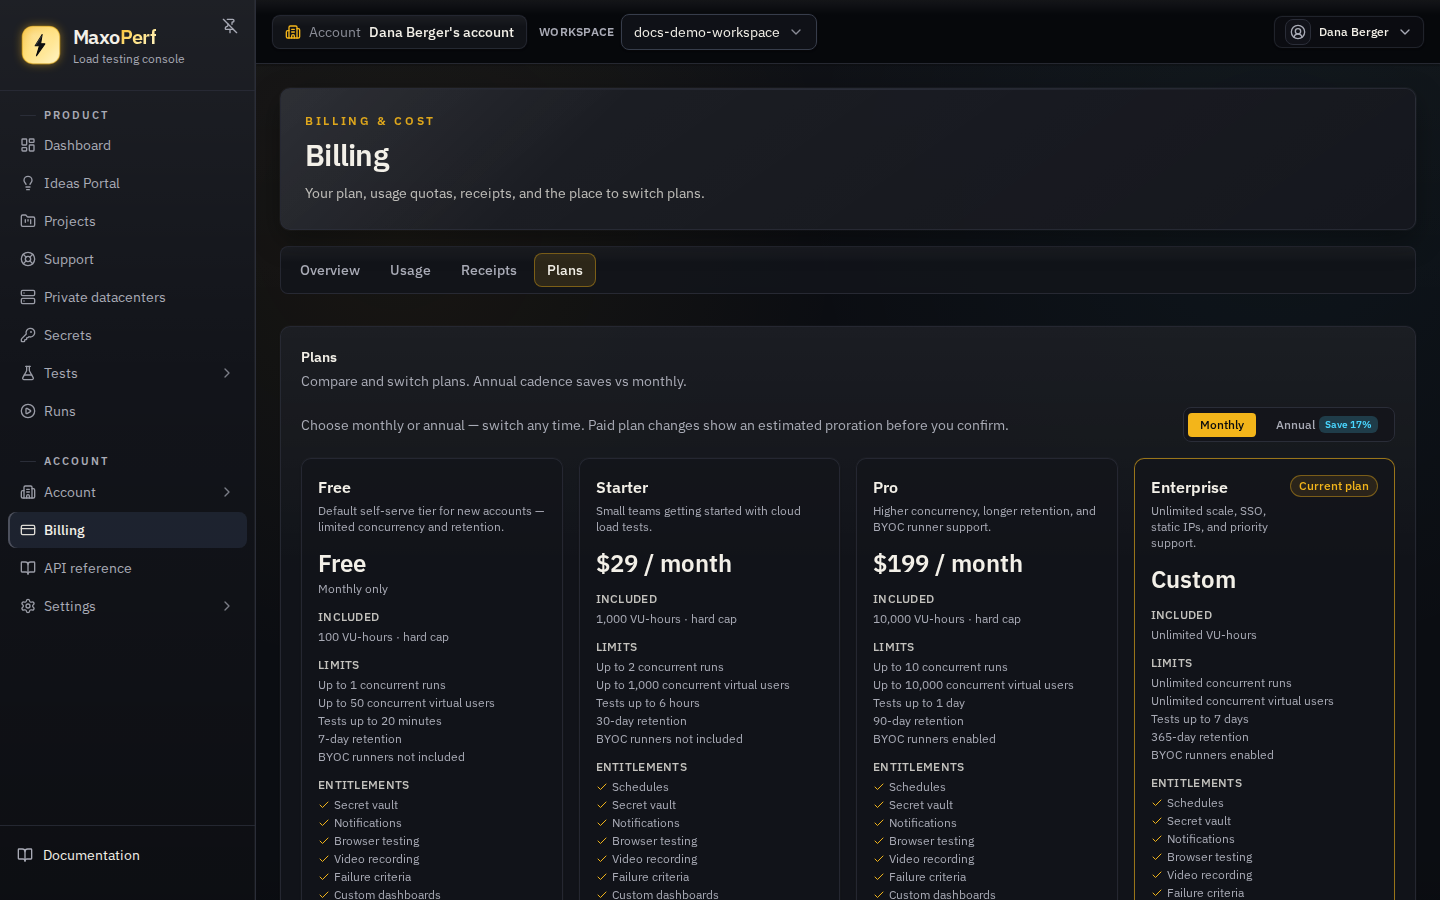Click '100 VU-hours · hard cap' text
This screenshot has width=1440, height=900.
[x=383, y=637]
